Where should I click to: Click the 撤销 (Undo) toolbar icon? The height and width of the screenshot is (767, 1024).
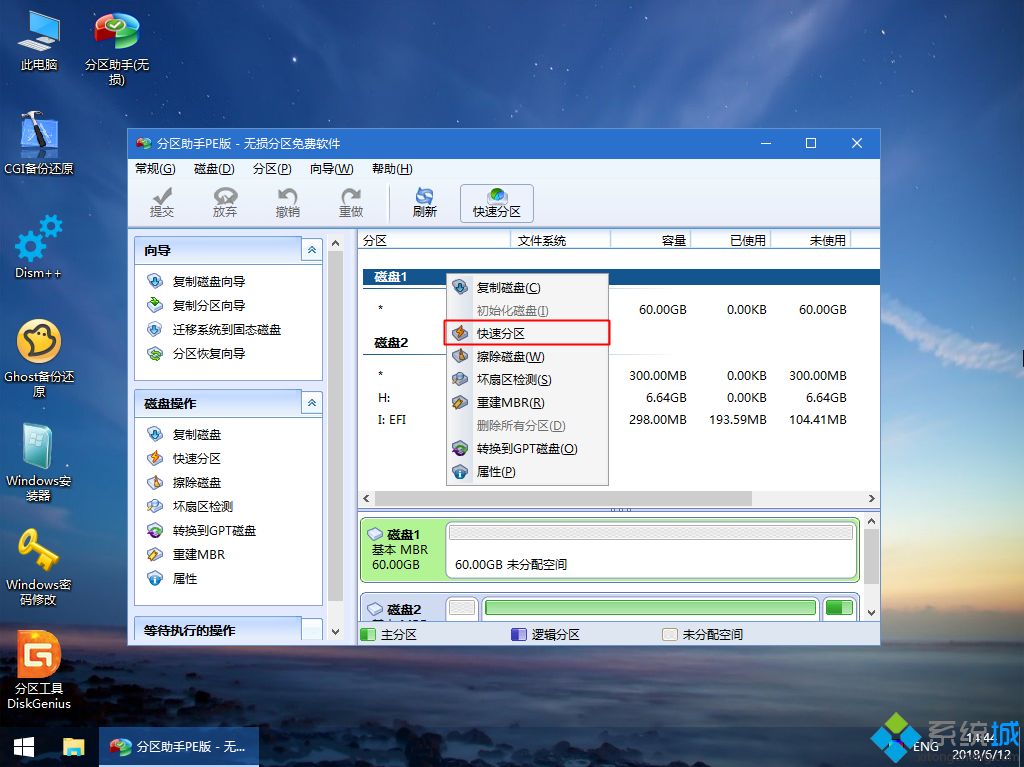[289, 202]
